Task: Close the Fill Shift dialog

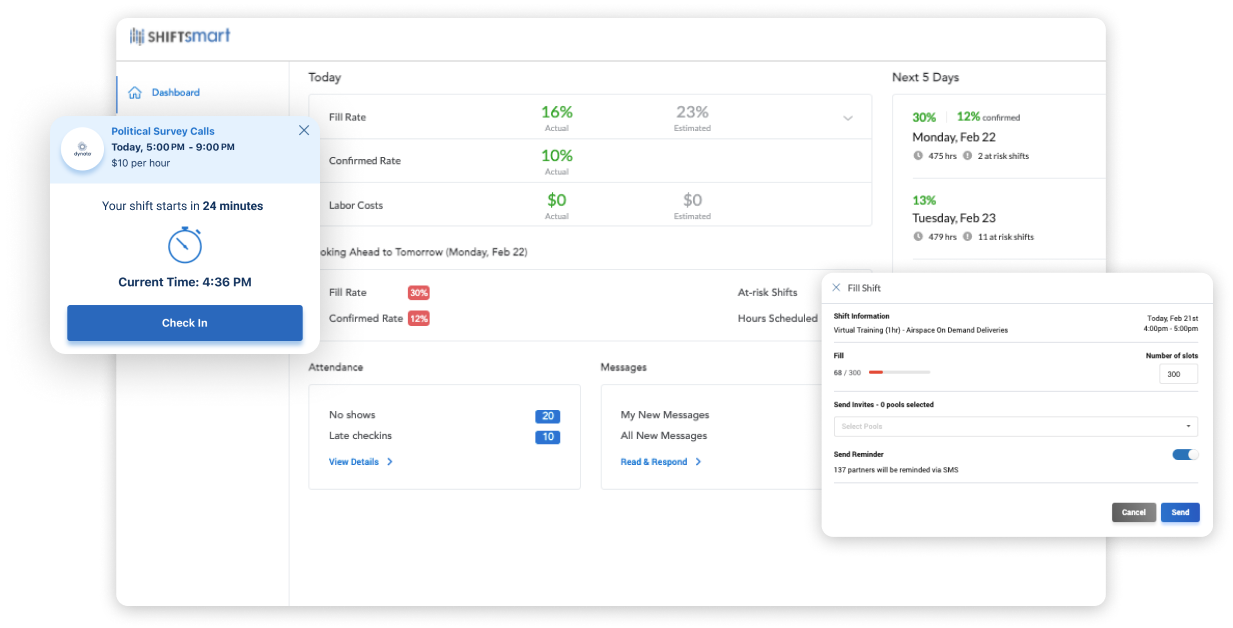Action: (x=836, y=287)
